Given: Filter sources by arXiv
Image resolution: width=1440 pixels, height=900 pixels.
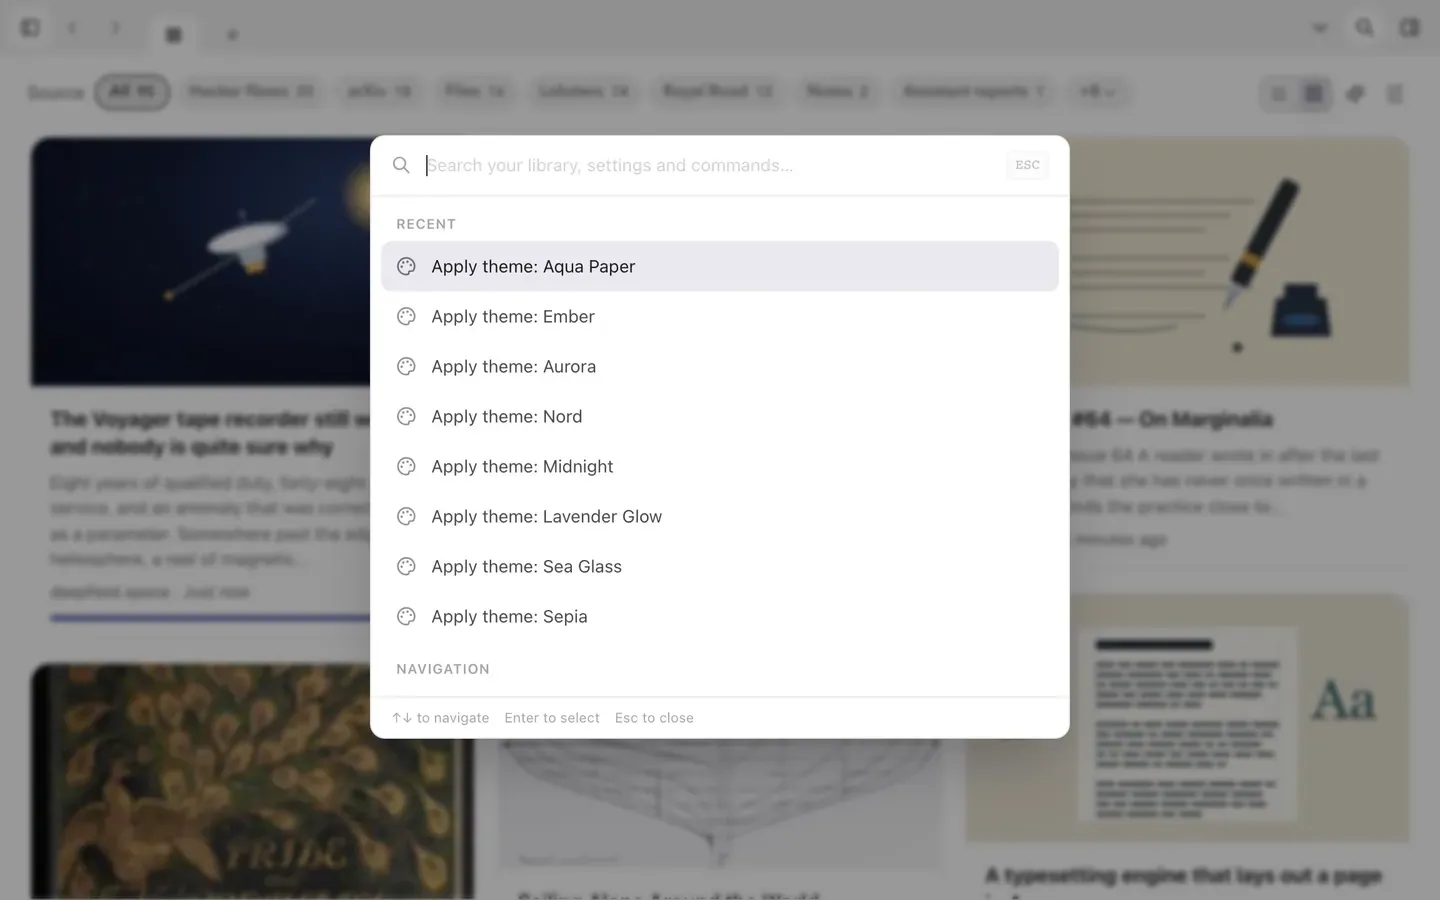Looking at the screenshot, I should pos(379,92).
